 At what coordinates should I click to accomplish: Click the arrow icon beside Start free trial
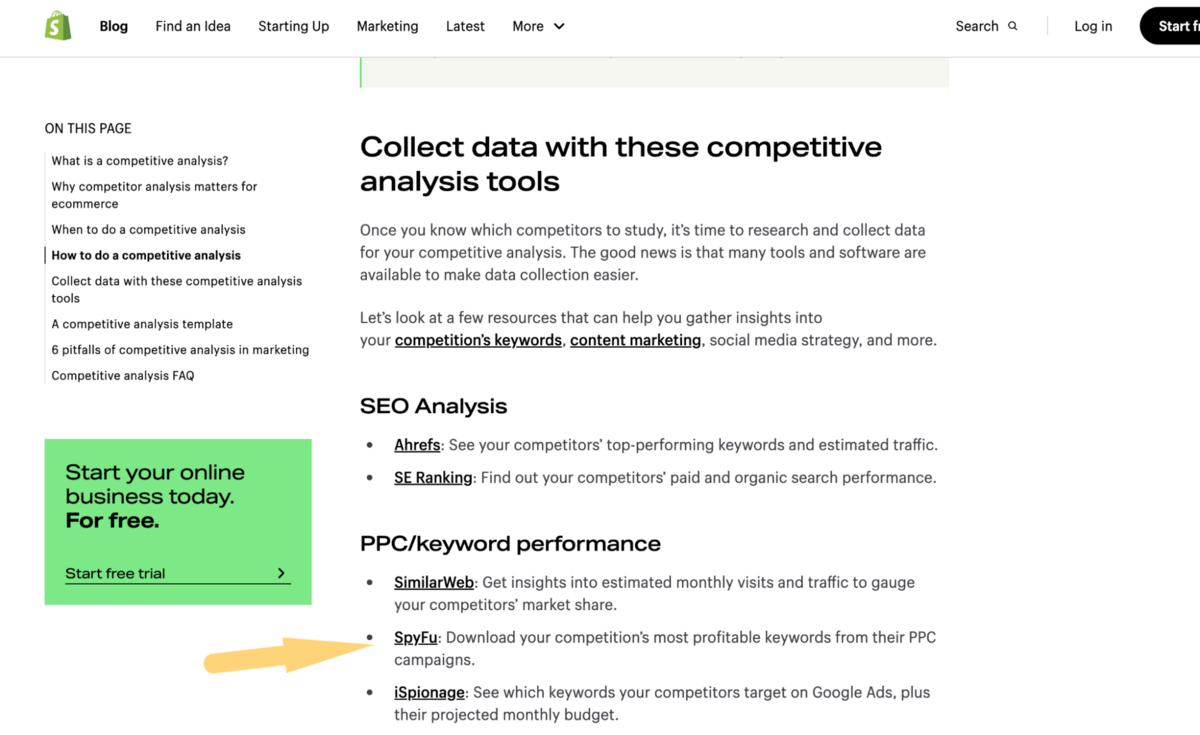click(x=281, y=573)
